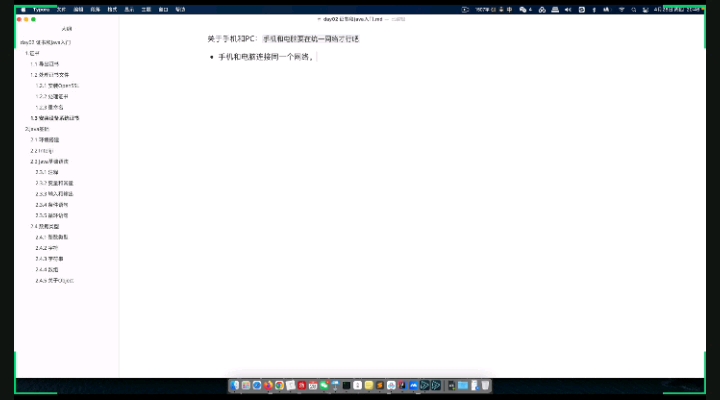Click the volume icon in menu bar

click(x=568, y=10)
